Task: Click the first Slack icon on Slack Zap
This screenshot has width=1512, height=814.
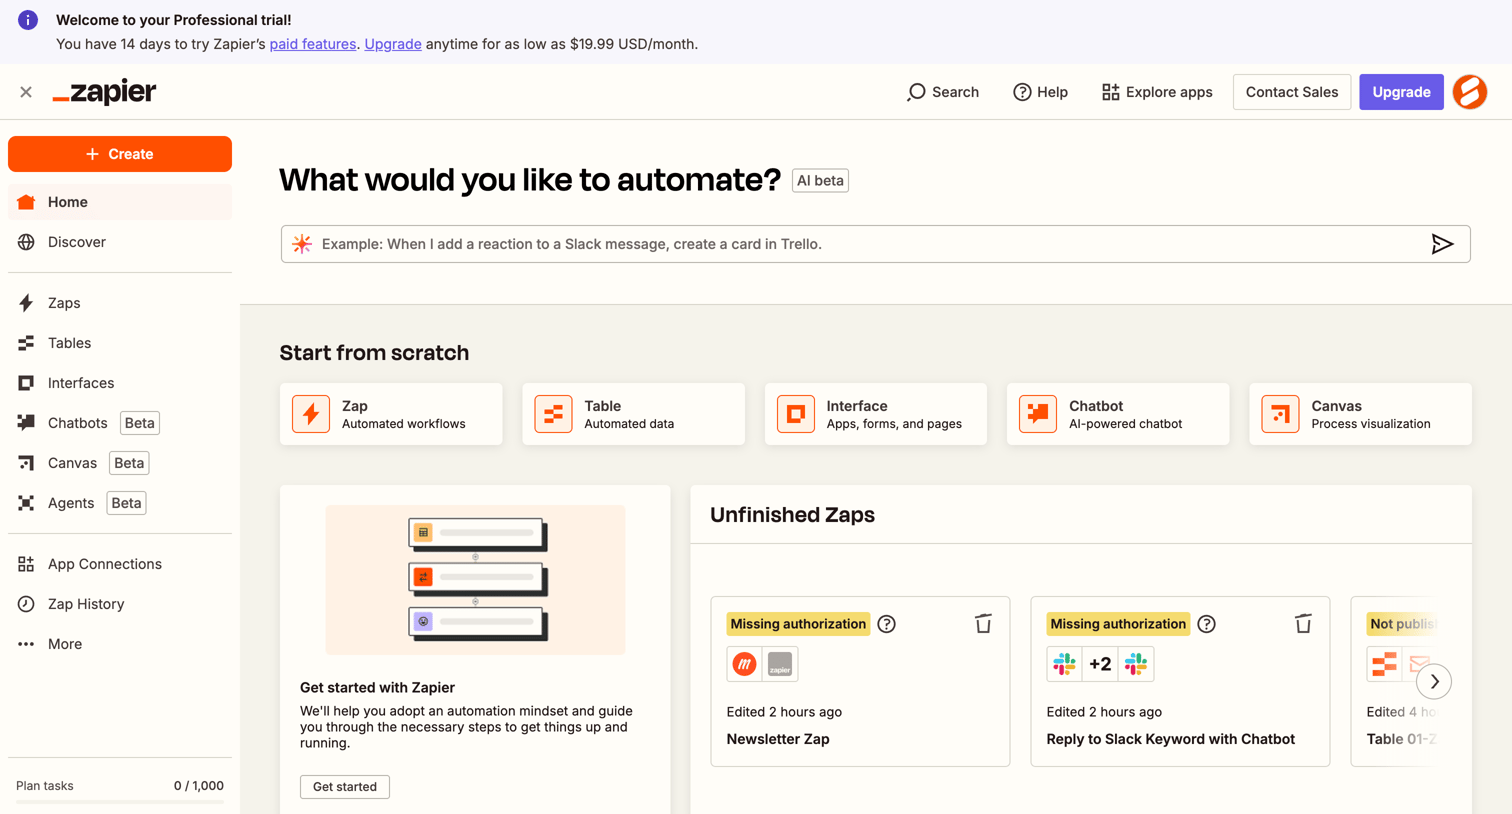Action: (x=1064, y=664)
